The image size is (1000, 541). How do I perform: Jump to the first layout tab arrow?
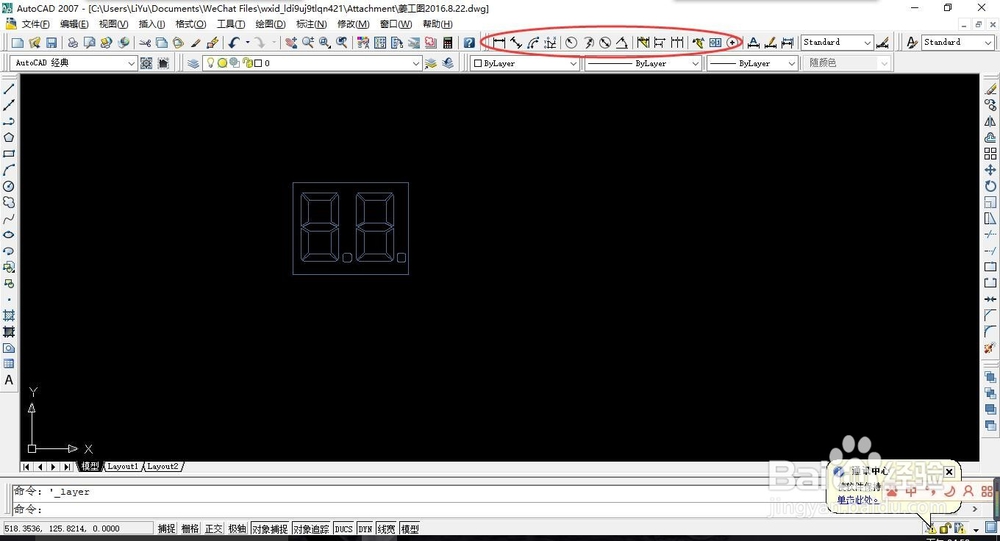26,467
